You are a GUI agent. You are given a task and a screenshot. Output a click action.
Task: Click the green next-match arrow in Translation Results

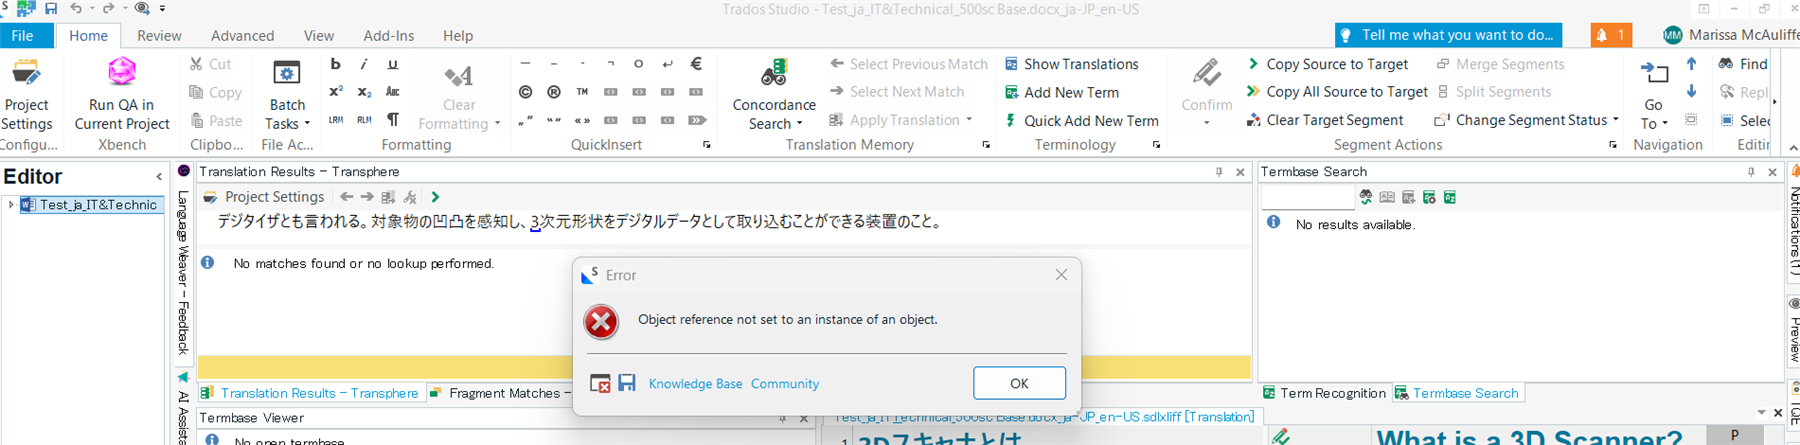[x=435, y=197]
